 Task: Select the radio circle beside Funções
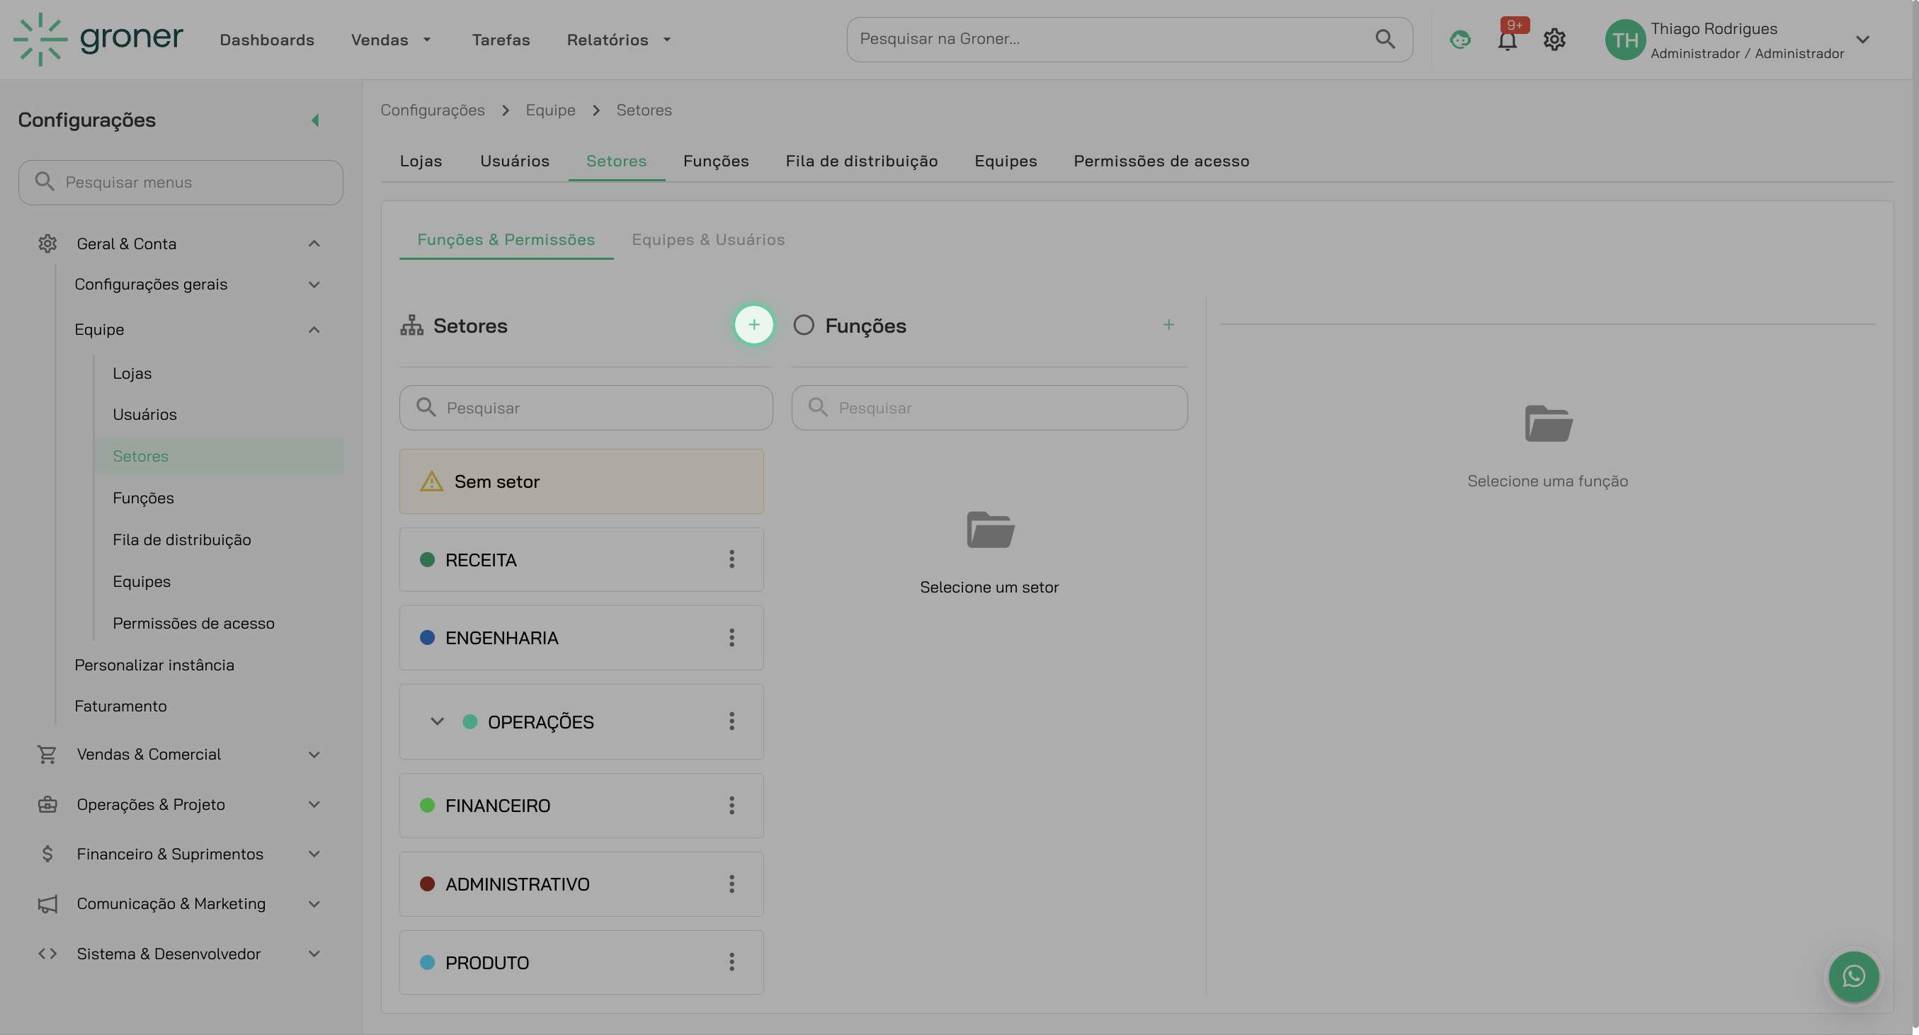tap(803, 324)
